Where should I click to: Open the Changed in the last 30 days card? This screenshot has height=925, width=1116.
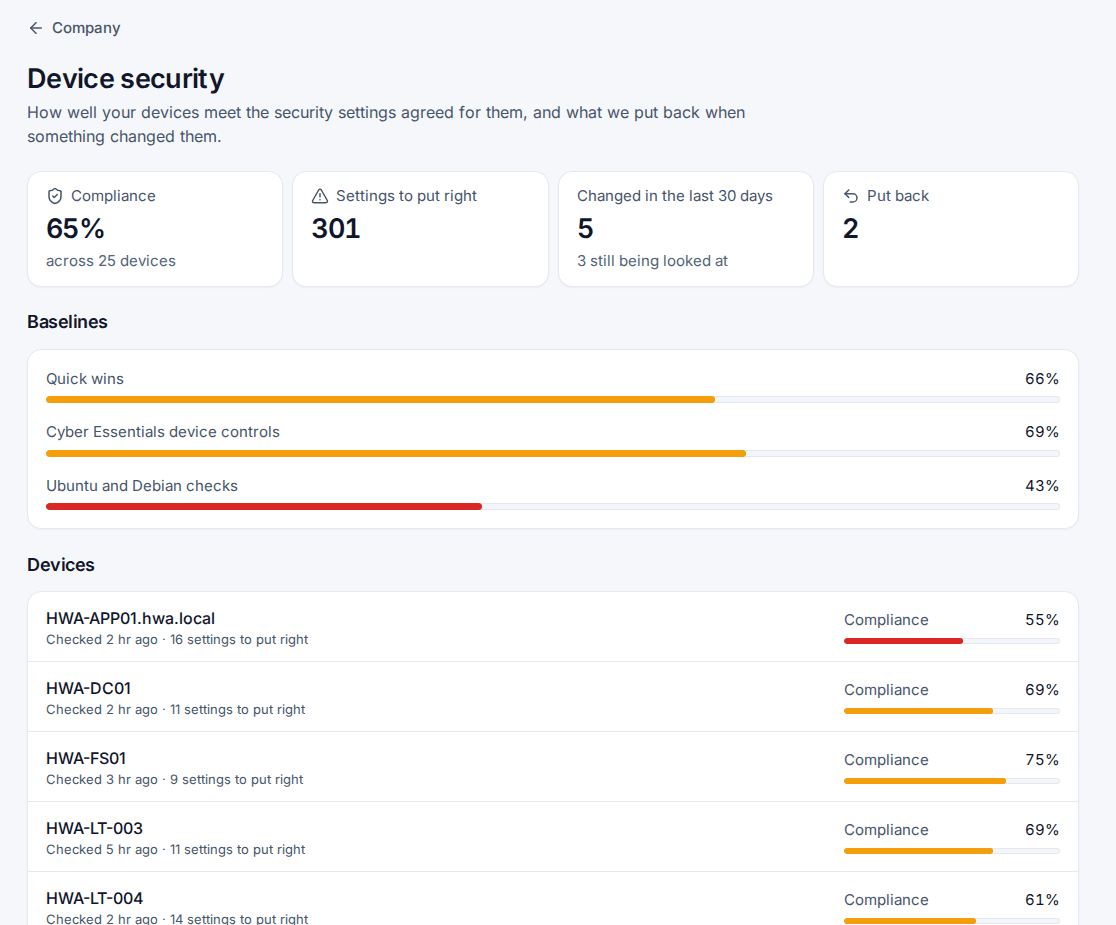[x=686, y=229]
